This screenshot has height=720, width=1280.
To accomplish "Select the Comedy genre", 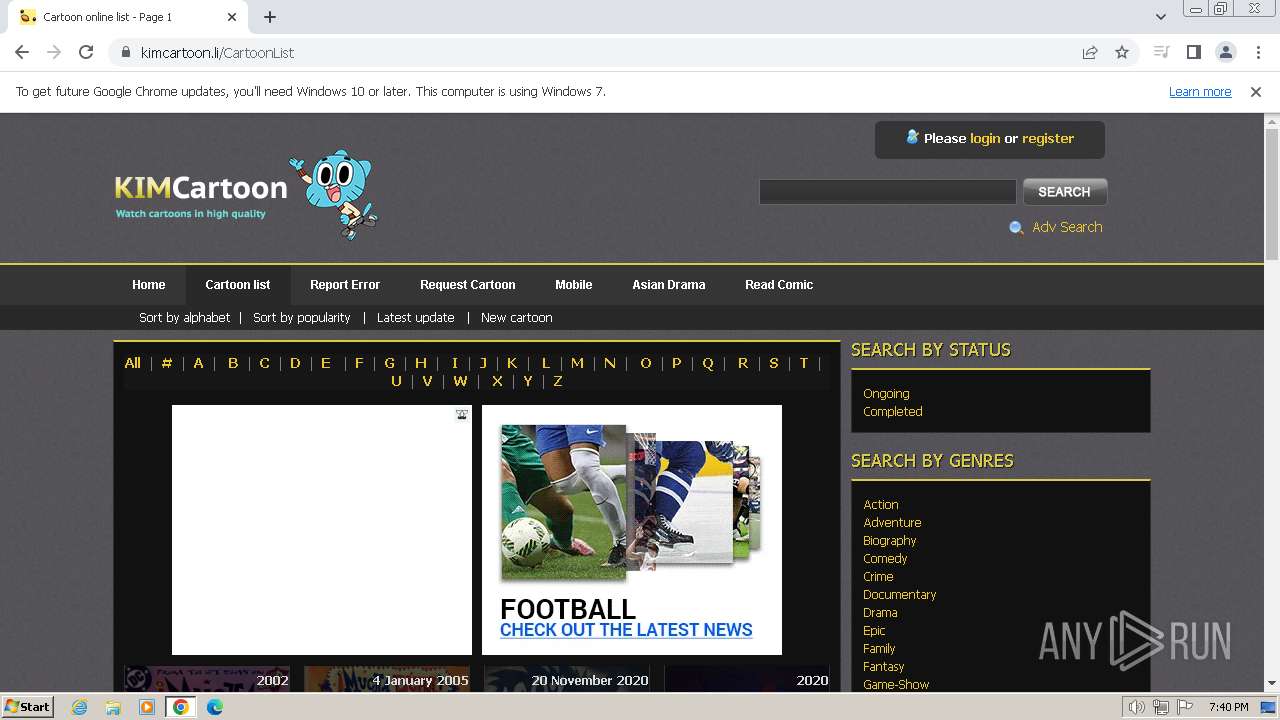I will 885,559.
